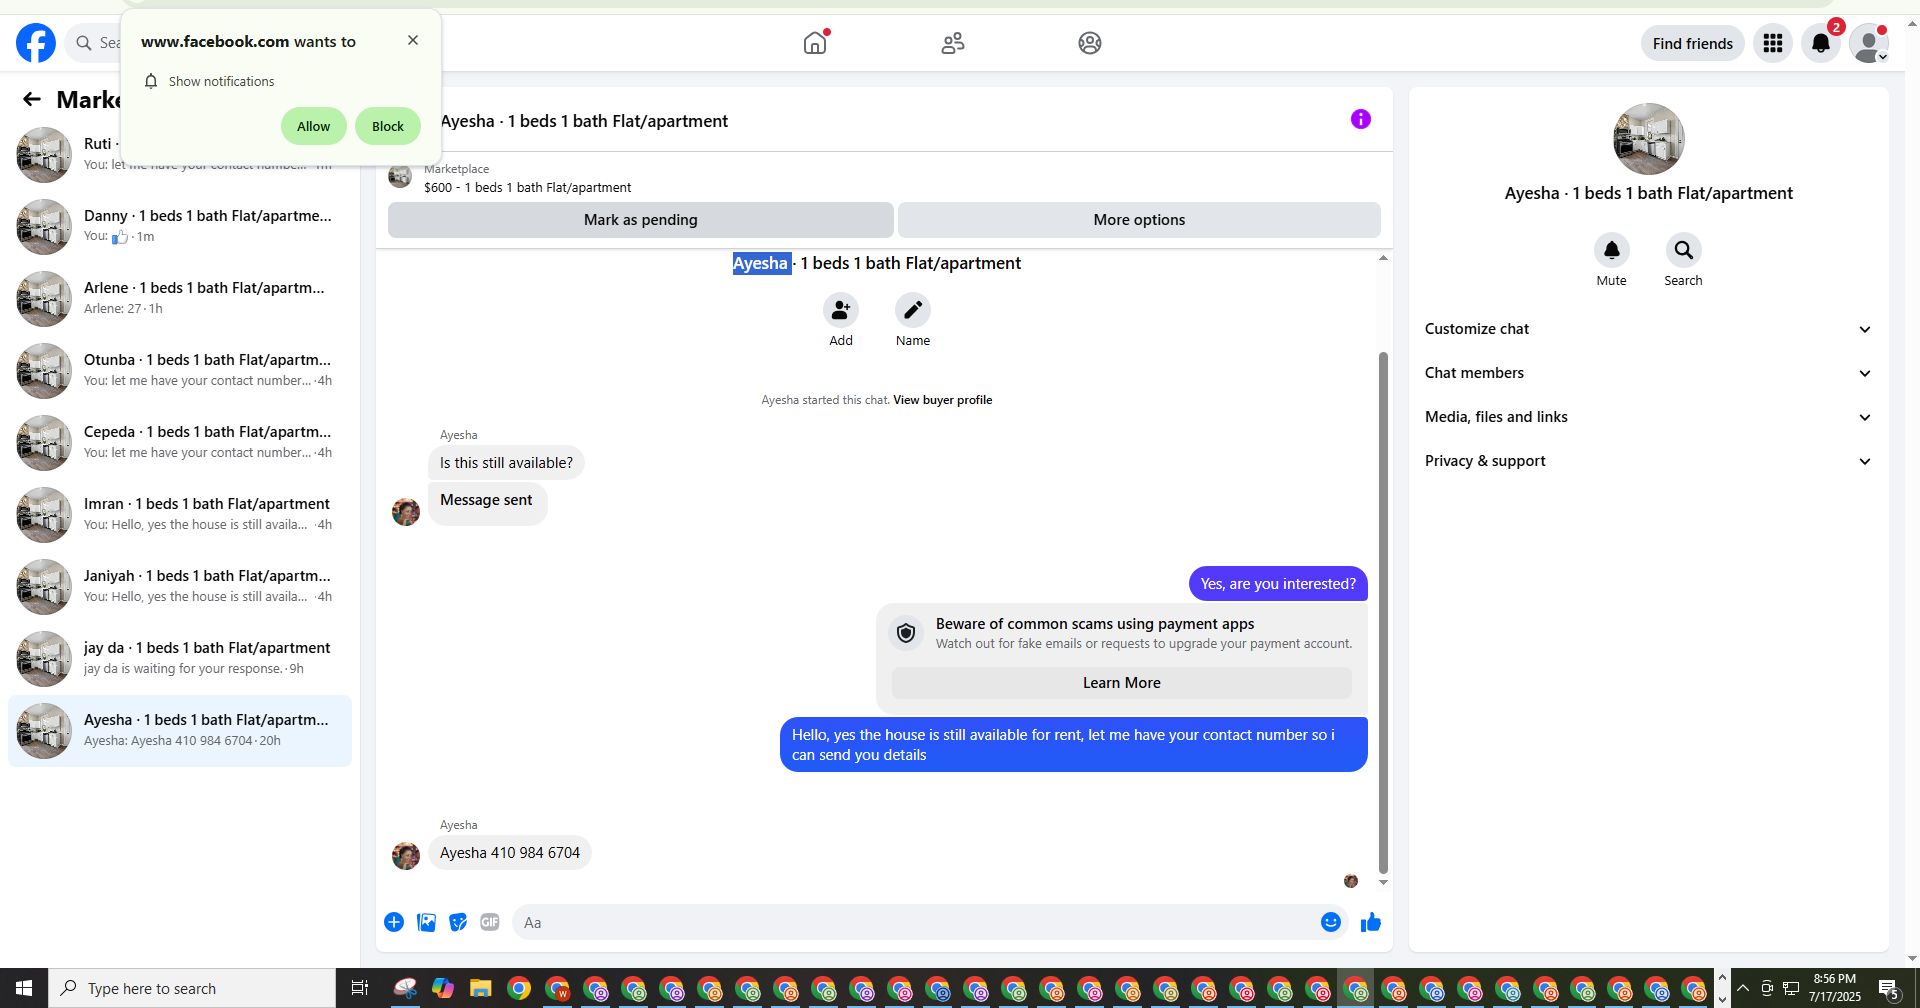
Task: Open the Janiyah conversation
Action: [x=180, y=587]
